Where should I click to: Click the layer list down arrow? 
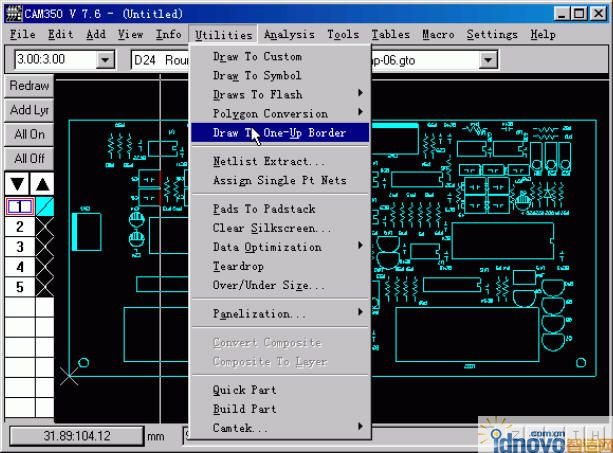coord(17,184)
